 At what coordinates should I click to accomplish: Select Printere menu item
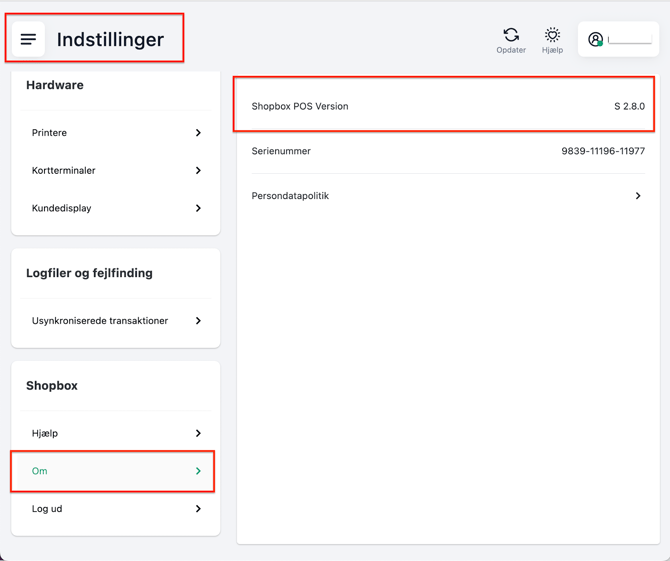tap(50, 133)
